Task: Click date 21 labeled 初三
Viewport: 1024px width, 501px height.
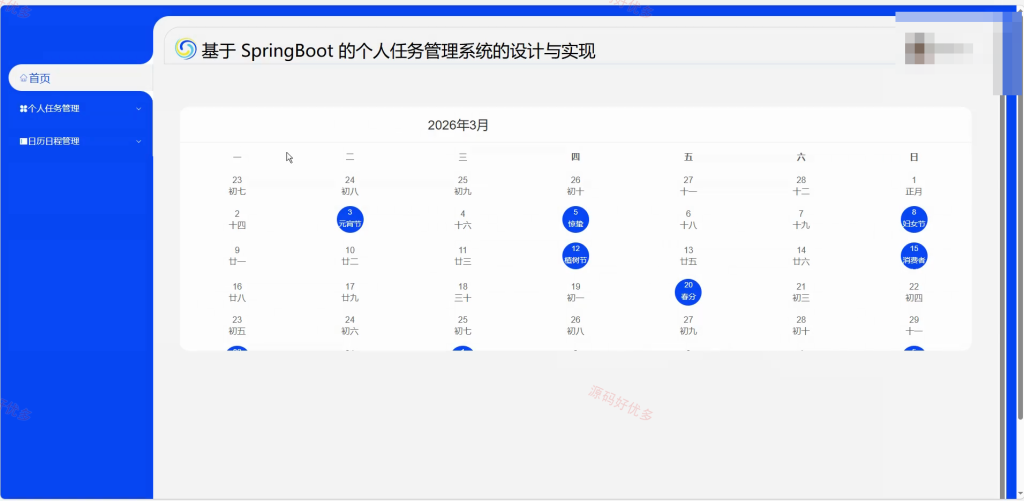Action: click(x=801, y=292)
